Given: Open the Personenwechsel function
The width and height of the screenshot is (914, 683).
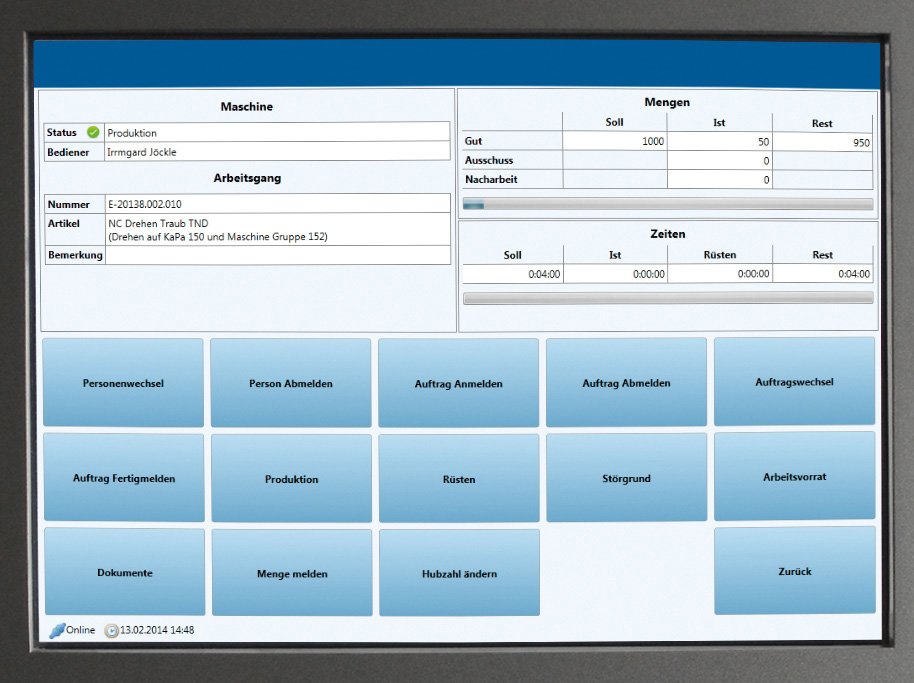Looking at the screenshot, I should [123, 382].
